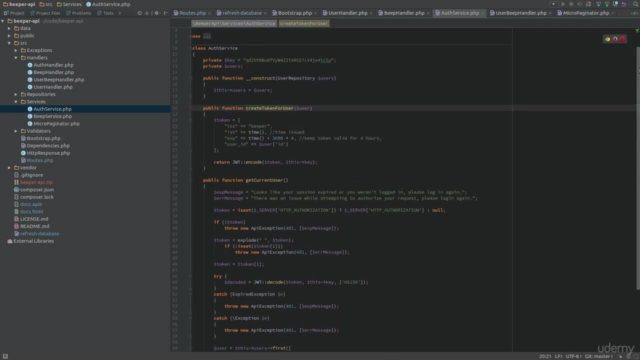This screenshot has width=640, height=360.
Task: Collapse the Services folder
Action: [x=16, y=102]
